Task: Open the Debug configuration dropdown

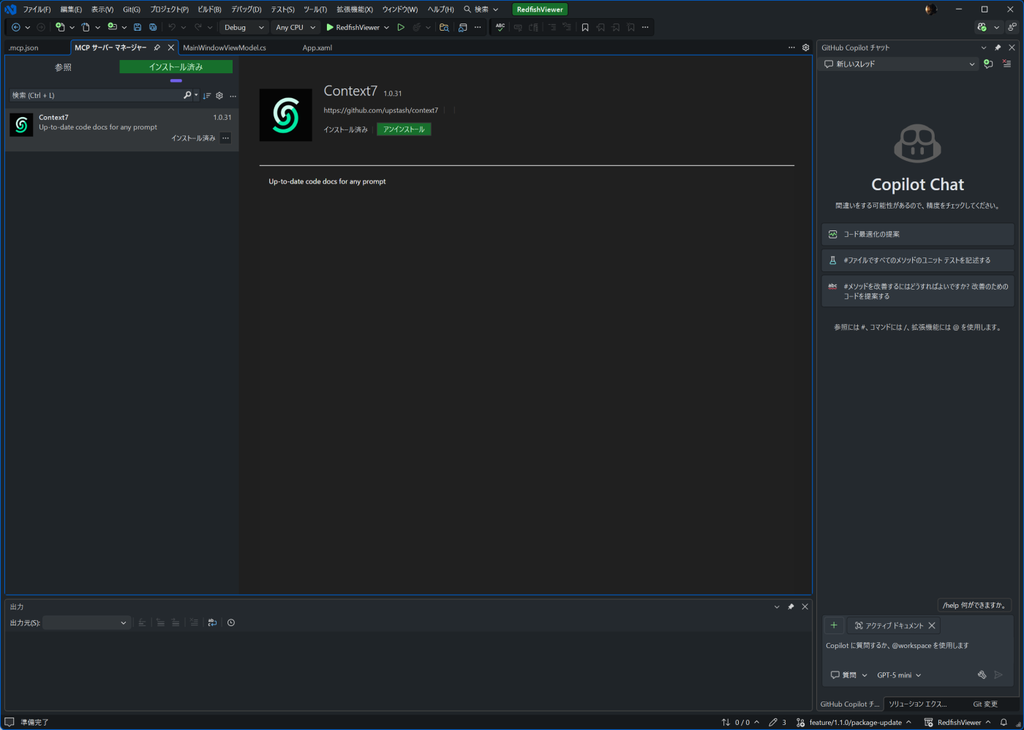Action: [244, 27]
